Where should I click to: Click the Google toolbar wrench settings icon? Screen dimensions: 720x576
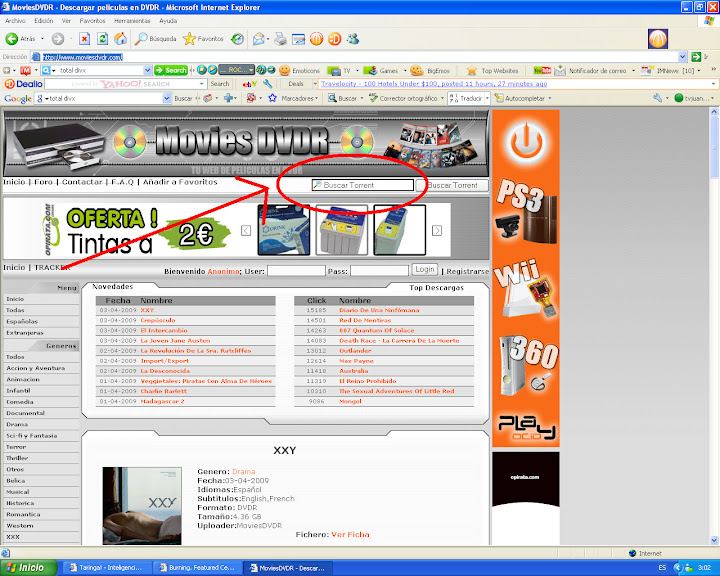coord(658,98)
